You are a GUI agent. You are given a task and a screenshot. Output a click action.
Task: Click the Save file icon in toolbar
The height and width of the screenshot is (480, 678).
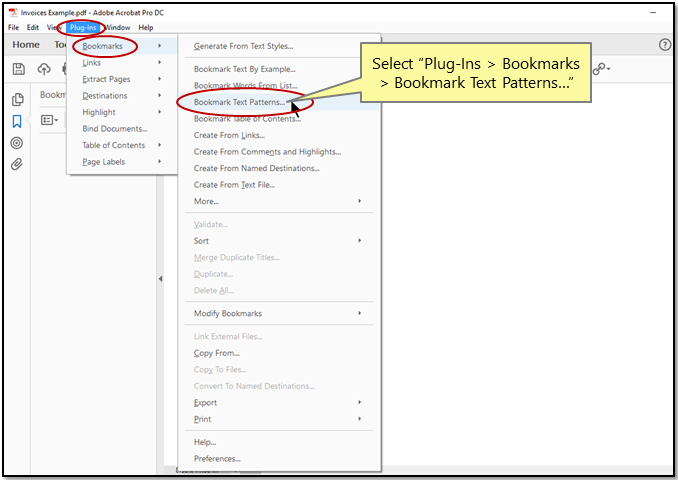[19, 69]
